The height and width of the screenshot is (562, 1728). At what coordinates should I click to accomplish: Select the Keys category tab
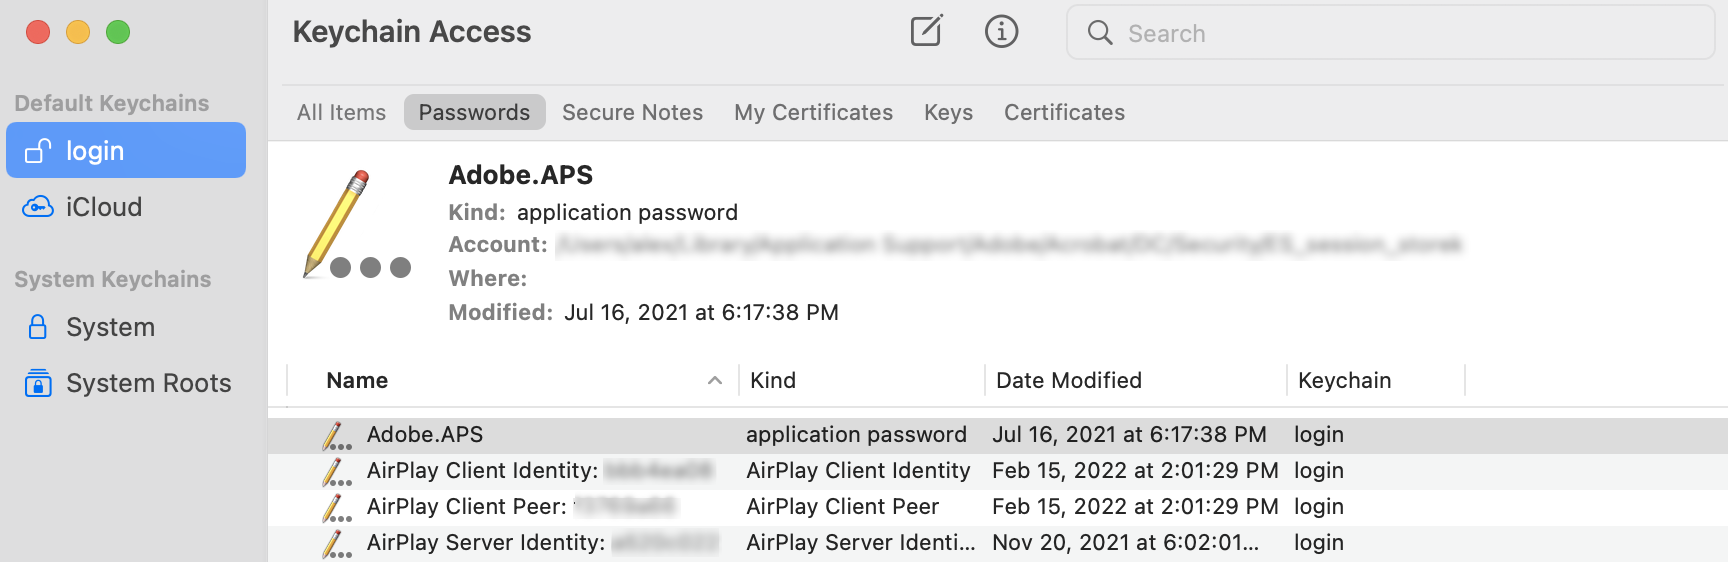click(948, 112)
